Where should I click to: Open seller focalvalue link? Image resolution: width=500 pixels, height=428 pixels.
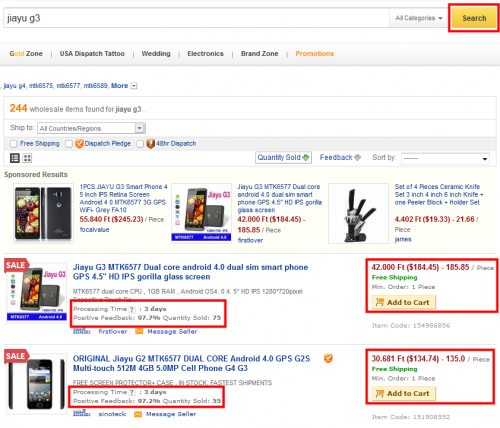(x=94, y=229)
